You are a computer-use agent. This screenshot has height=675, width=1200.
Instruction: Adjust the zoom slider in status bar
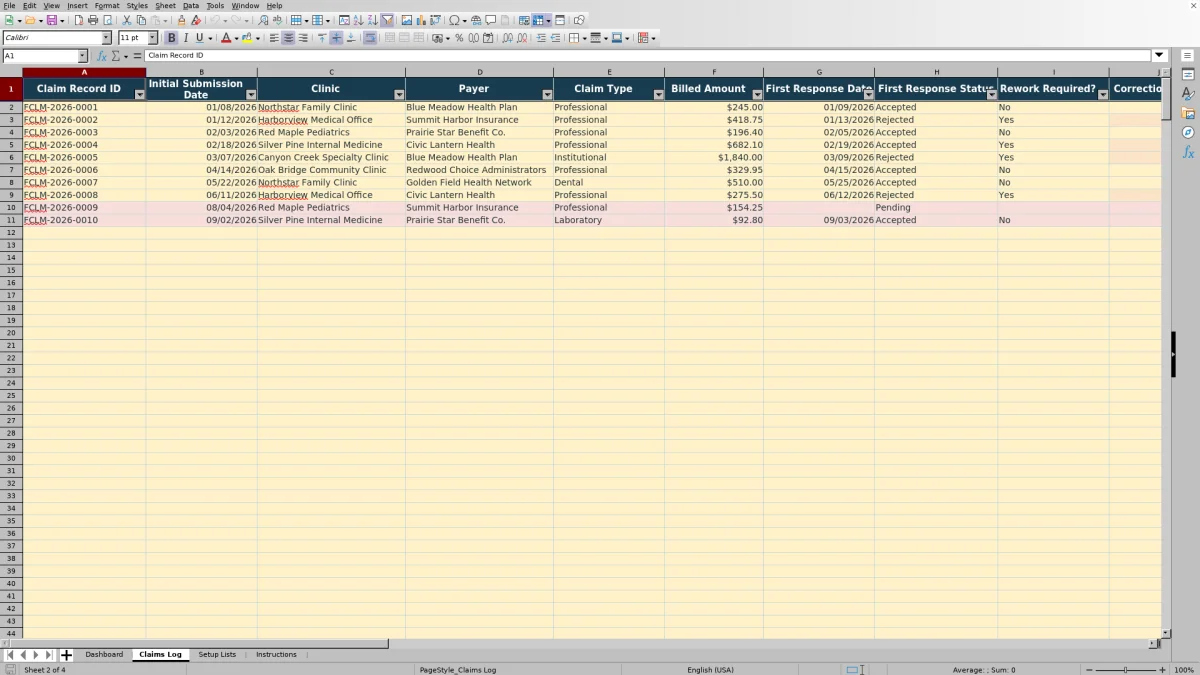[1125, 670]
